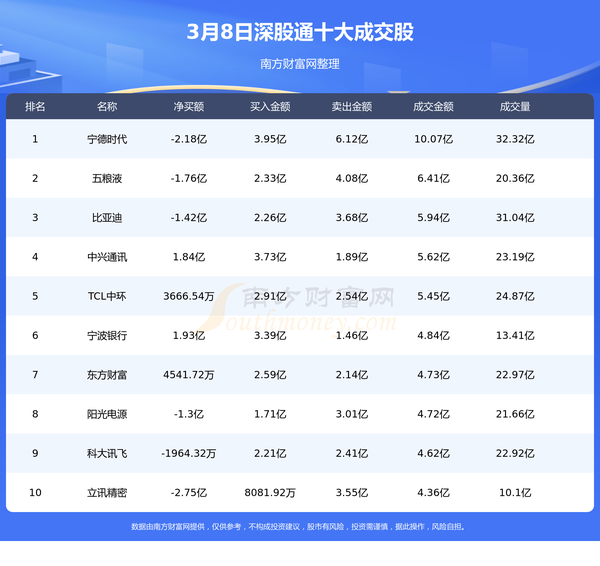Click buy amount 3.73亿

pos(270,257)
